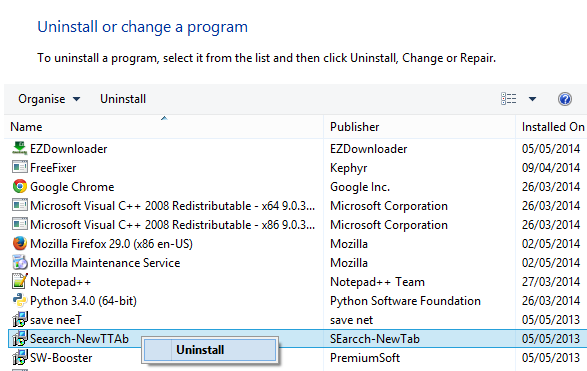Click the save neeT installer icon
Screen dimensions: 587x371
coord(19,319)
